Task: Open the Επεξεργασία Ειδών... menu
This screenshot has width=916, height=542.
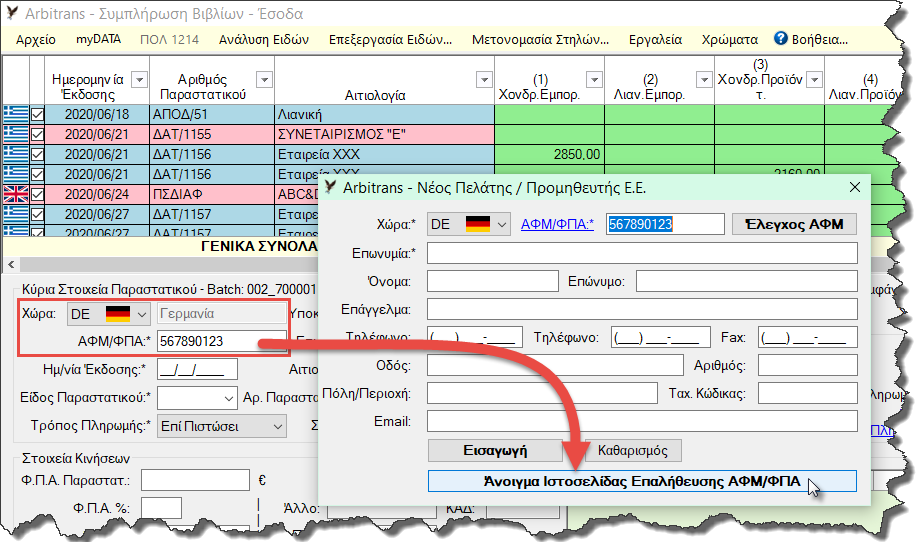Action: [x=390, y=40]
